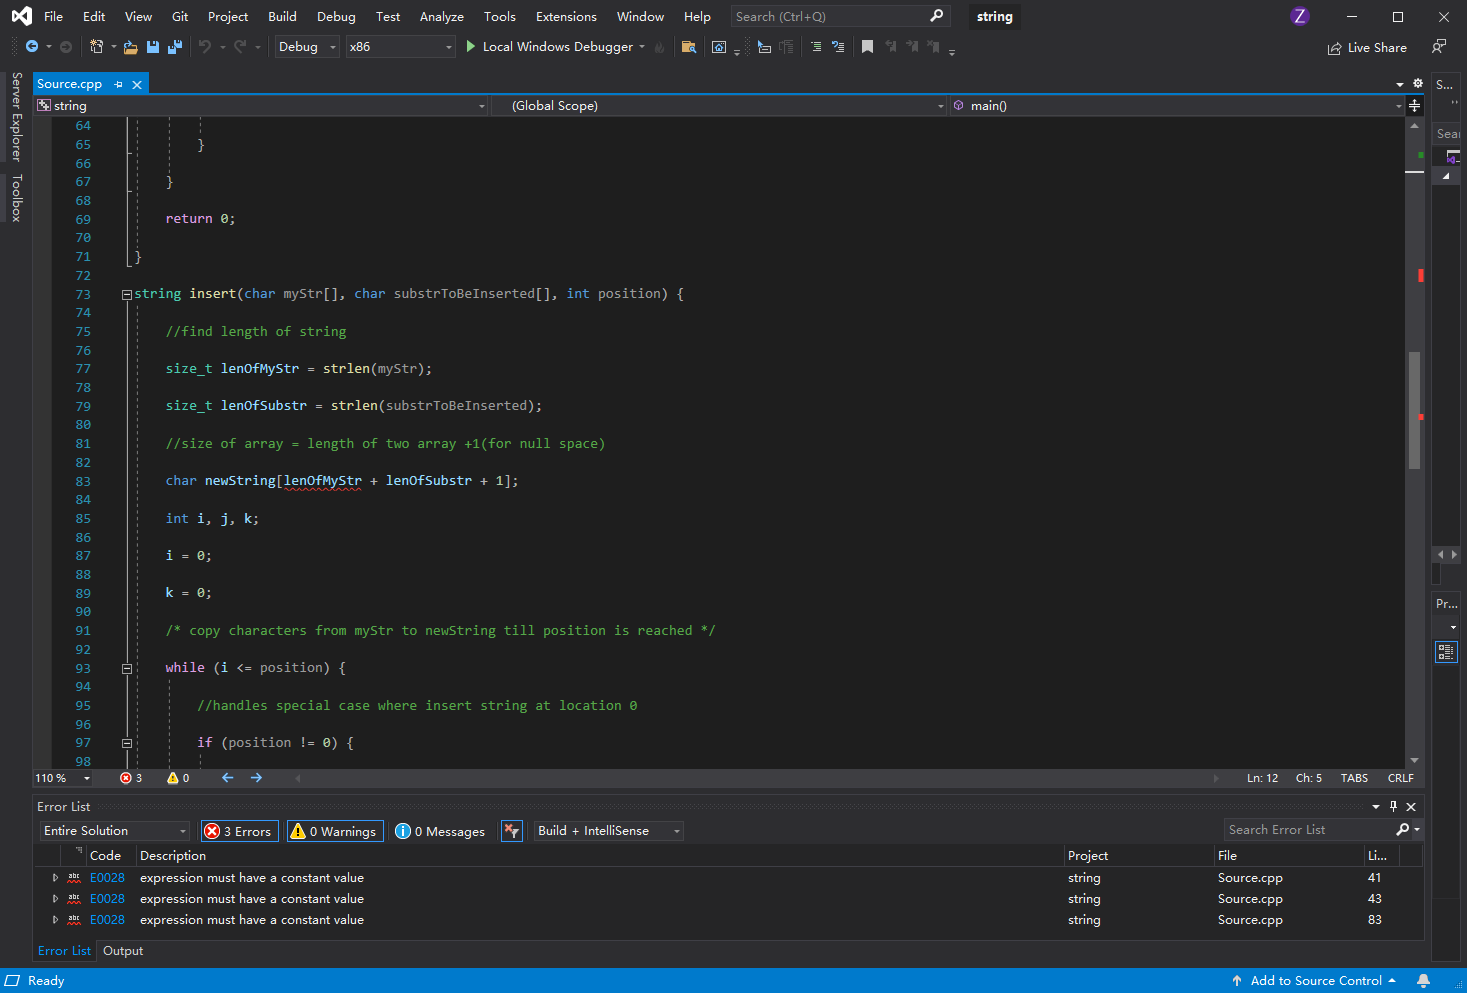
Task: Open editor tab settings gear icon
Action: click(x=1418, y=84)
